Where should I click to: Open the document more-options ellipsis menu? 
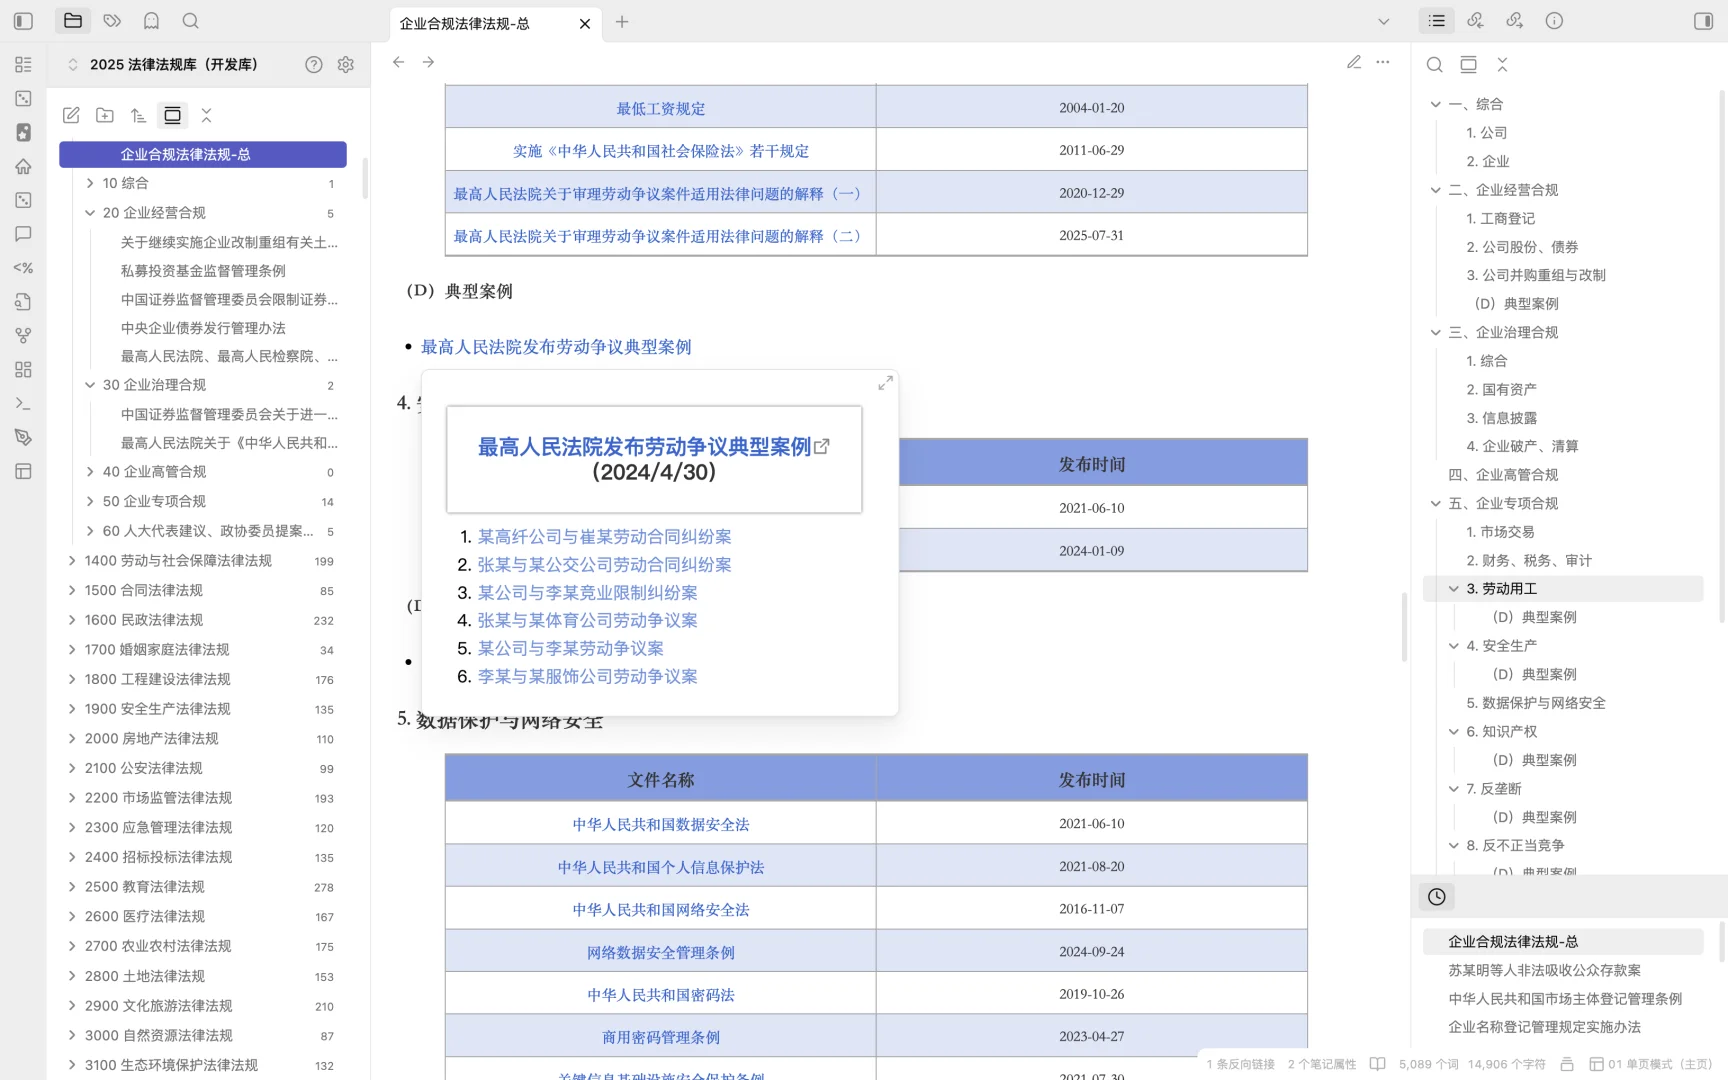pos(1383,62)
